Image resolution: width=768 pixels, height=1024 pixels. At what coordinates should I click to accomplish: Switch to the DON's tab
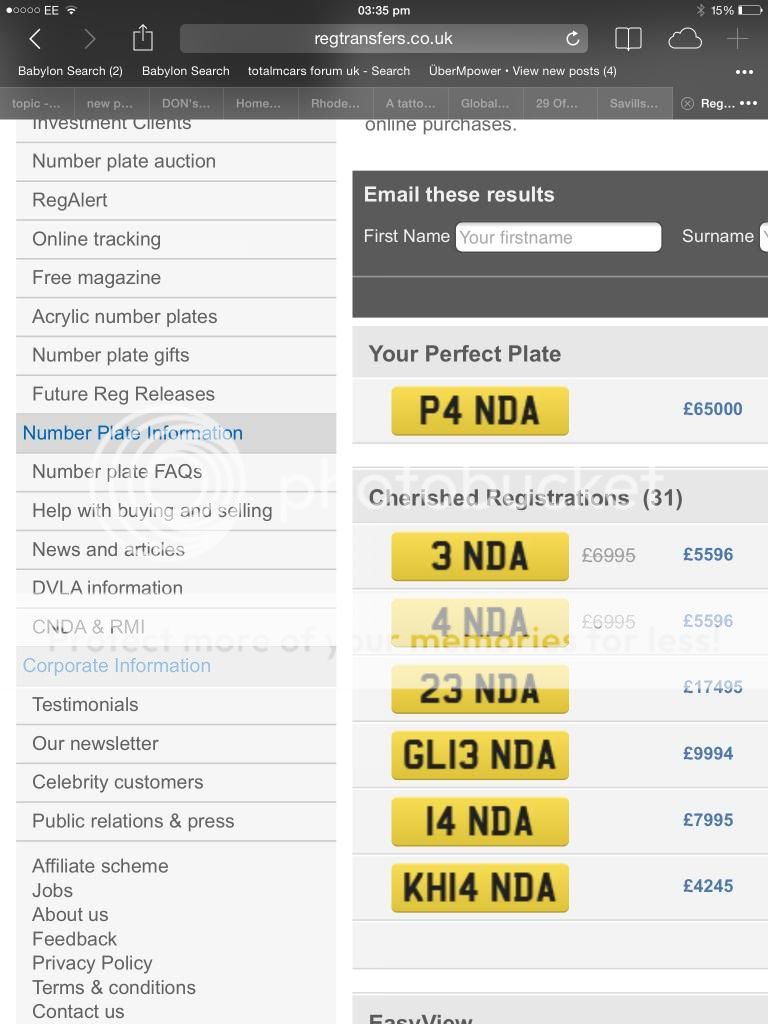click(184, 103)
